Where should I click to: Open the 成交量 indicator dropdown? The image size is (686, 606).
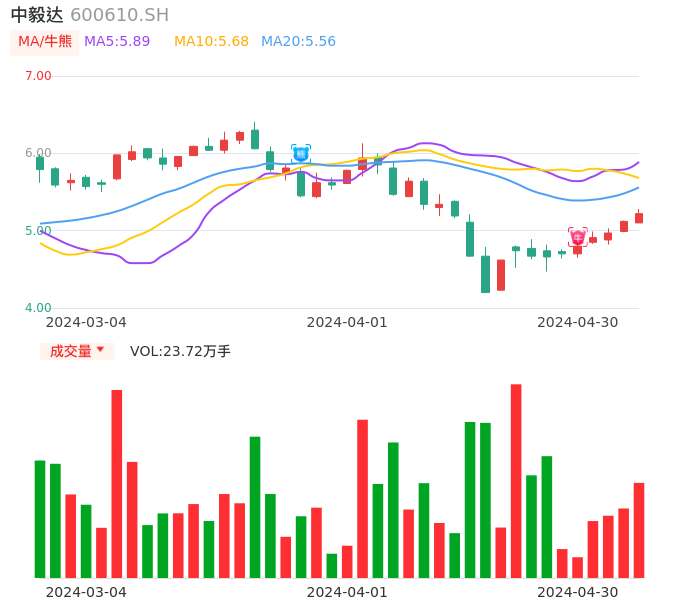[78, 351]
